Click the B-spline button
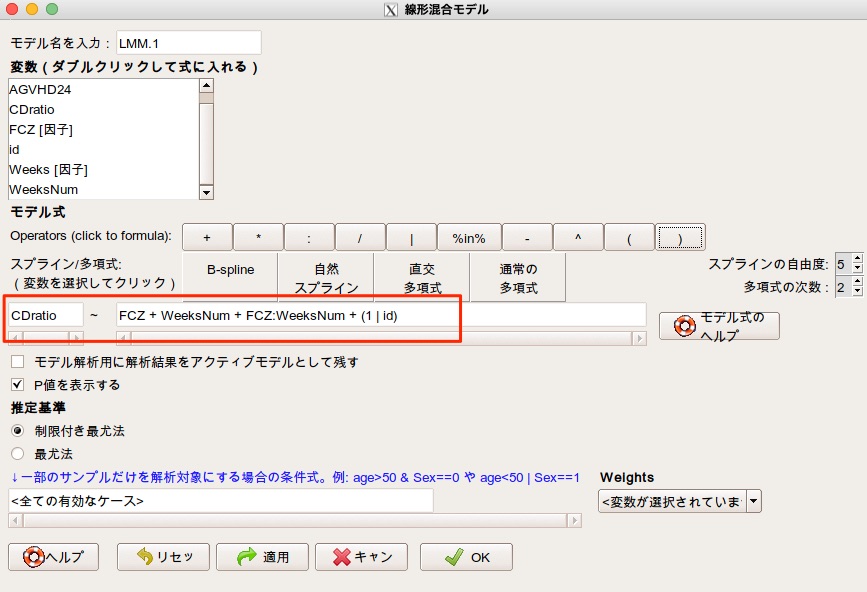Image resolution: width=867 pixels, height=592 pixels. [x=230, y=270]
